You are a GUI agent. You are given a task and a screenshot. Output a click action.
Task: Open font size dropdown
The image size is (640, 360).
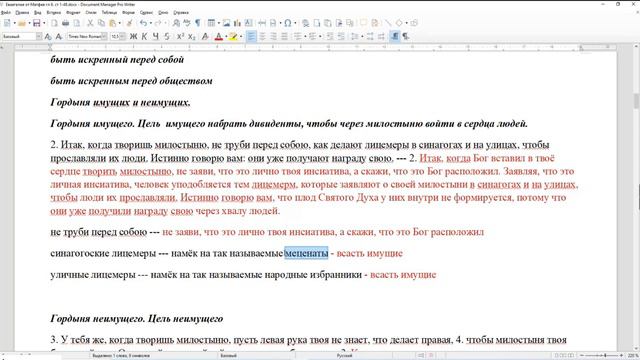(123, 37)
